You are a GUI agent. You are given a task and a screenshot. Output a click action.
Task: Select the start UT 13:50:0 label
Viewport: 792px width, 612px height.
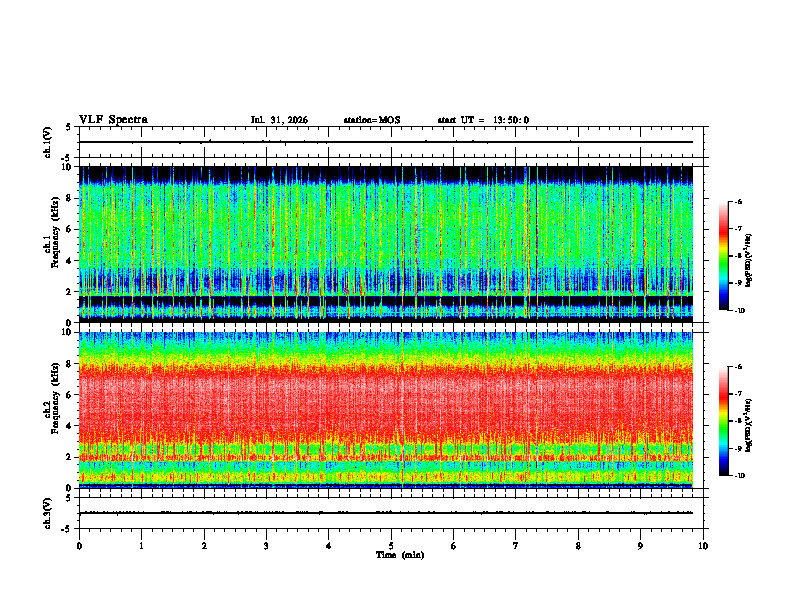pyautogui.click(x=483, y=120)
